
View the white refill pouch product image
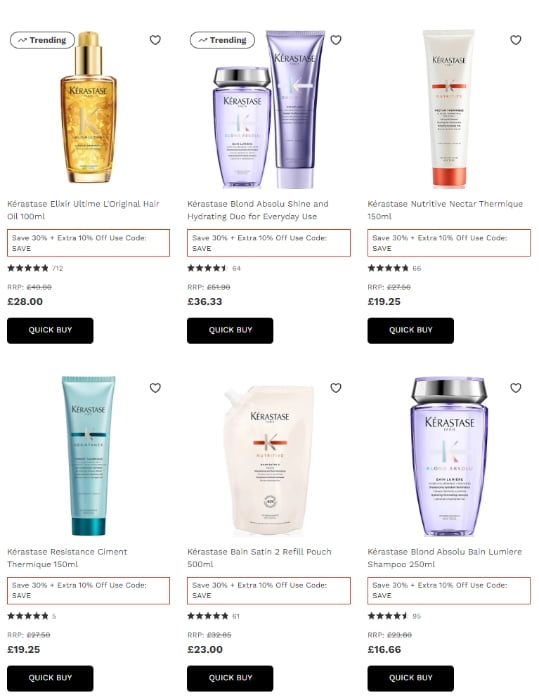pyautogui.click(x=269, y=460)
